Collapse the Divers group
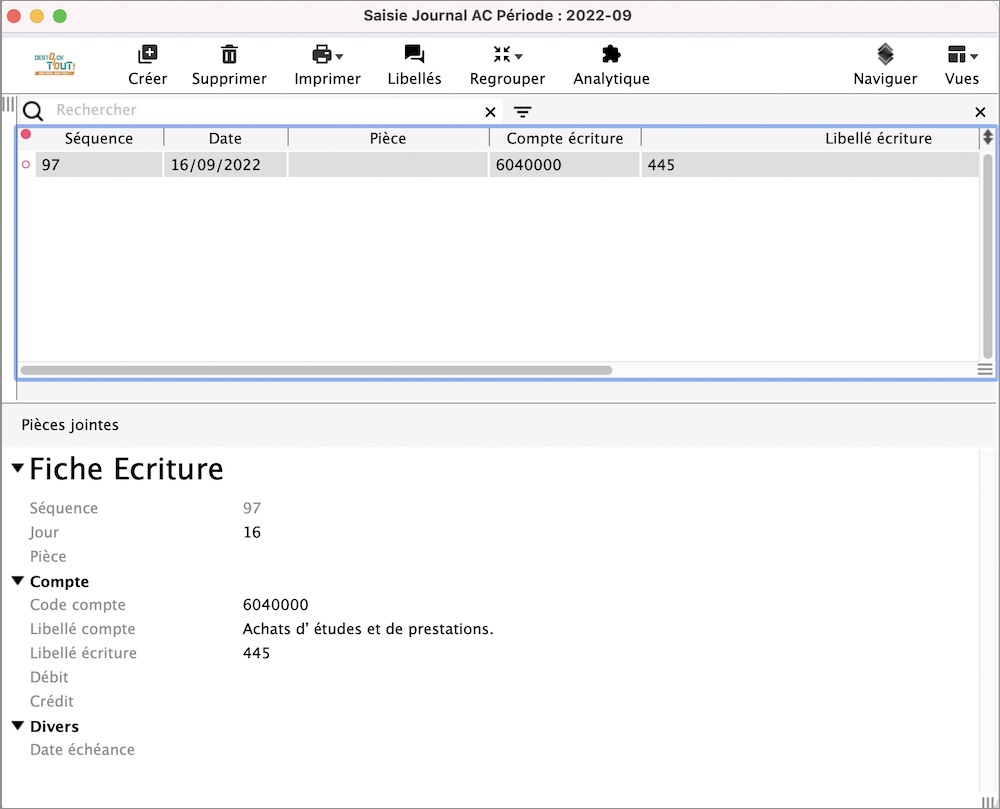The width and height of the screenshot is (1000, 809). tap(18, 725)
